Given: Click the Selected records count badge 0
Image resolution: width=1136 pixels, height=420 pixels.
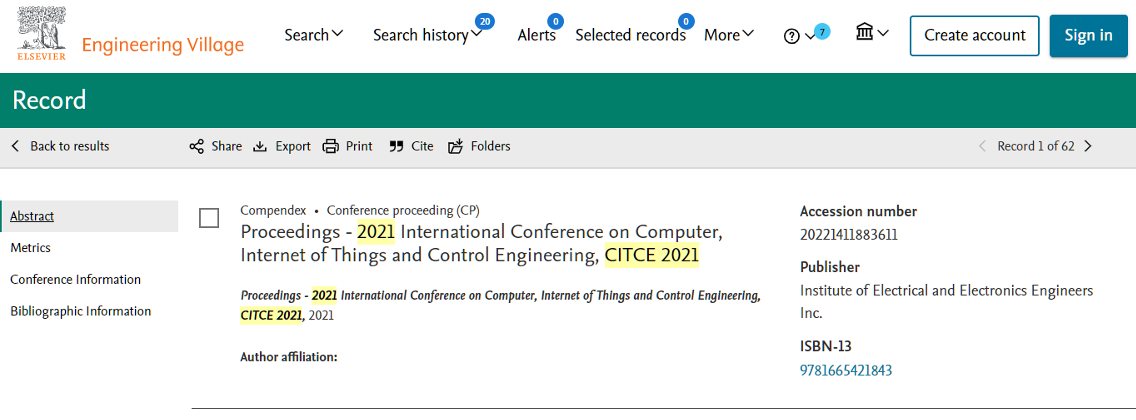Looking at the screenshot, I should click(685, 21).
